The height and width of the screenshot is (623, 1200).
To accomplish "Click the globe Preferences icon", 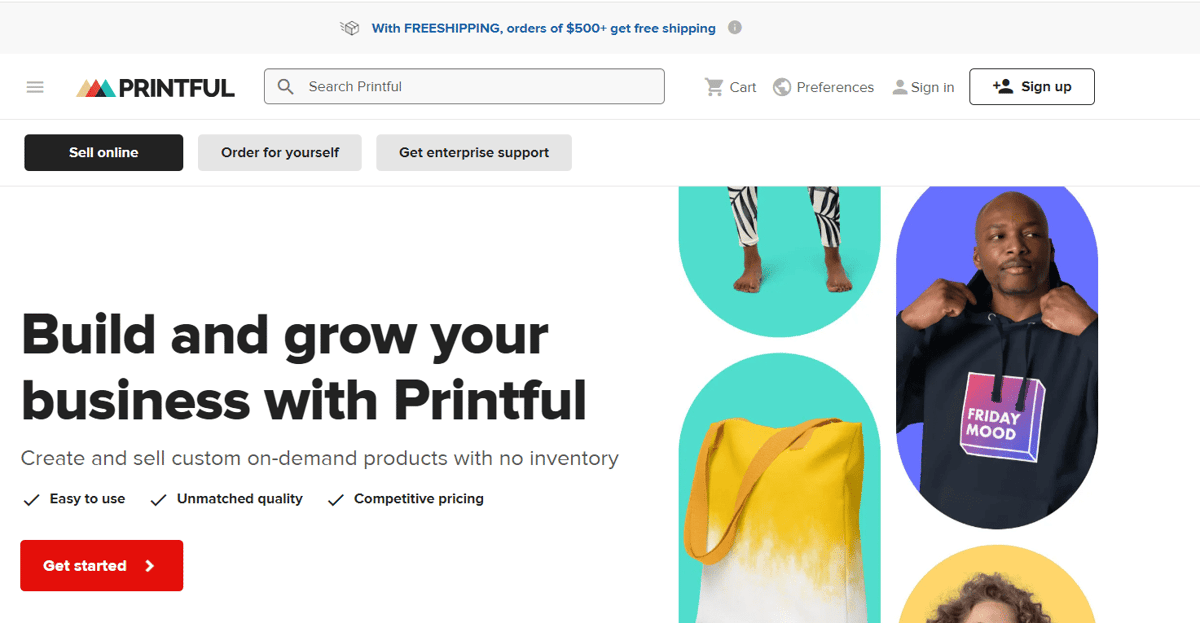I will coord(782,87).
